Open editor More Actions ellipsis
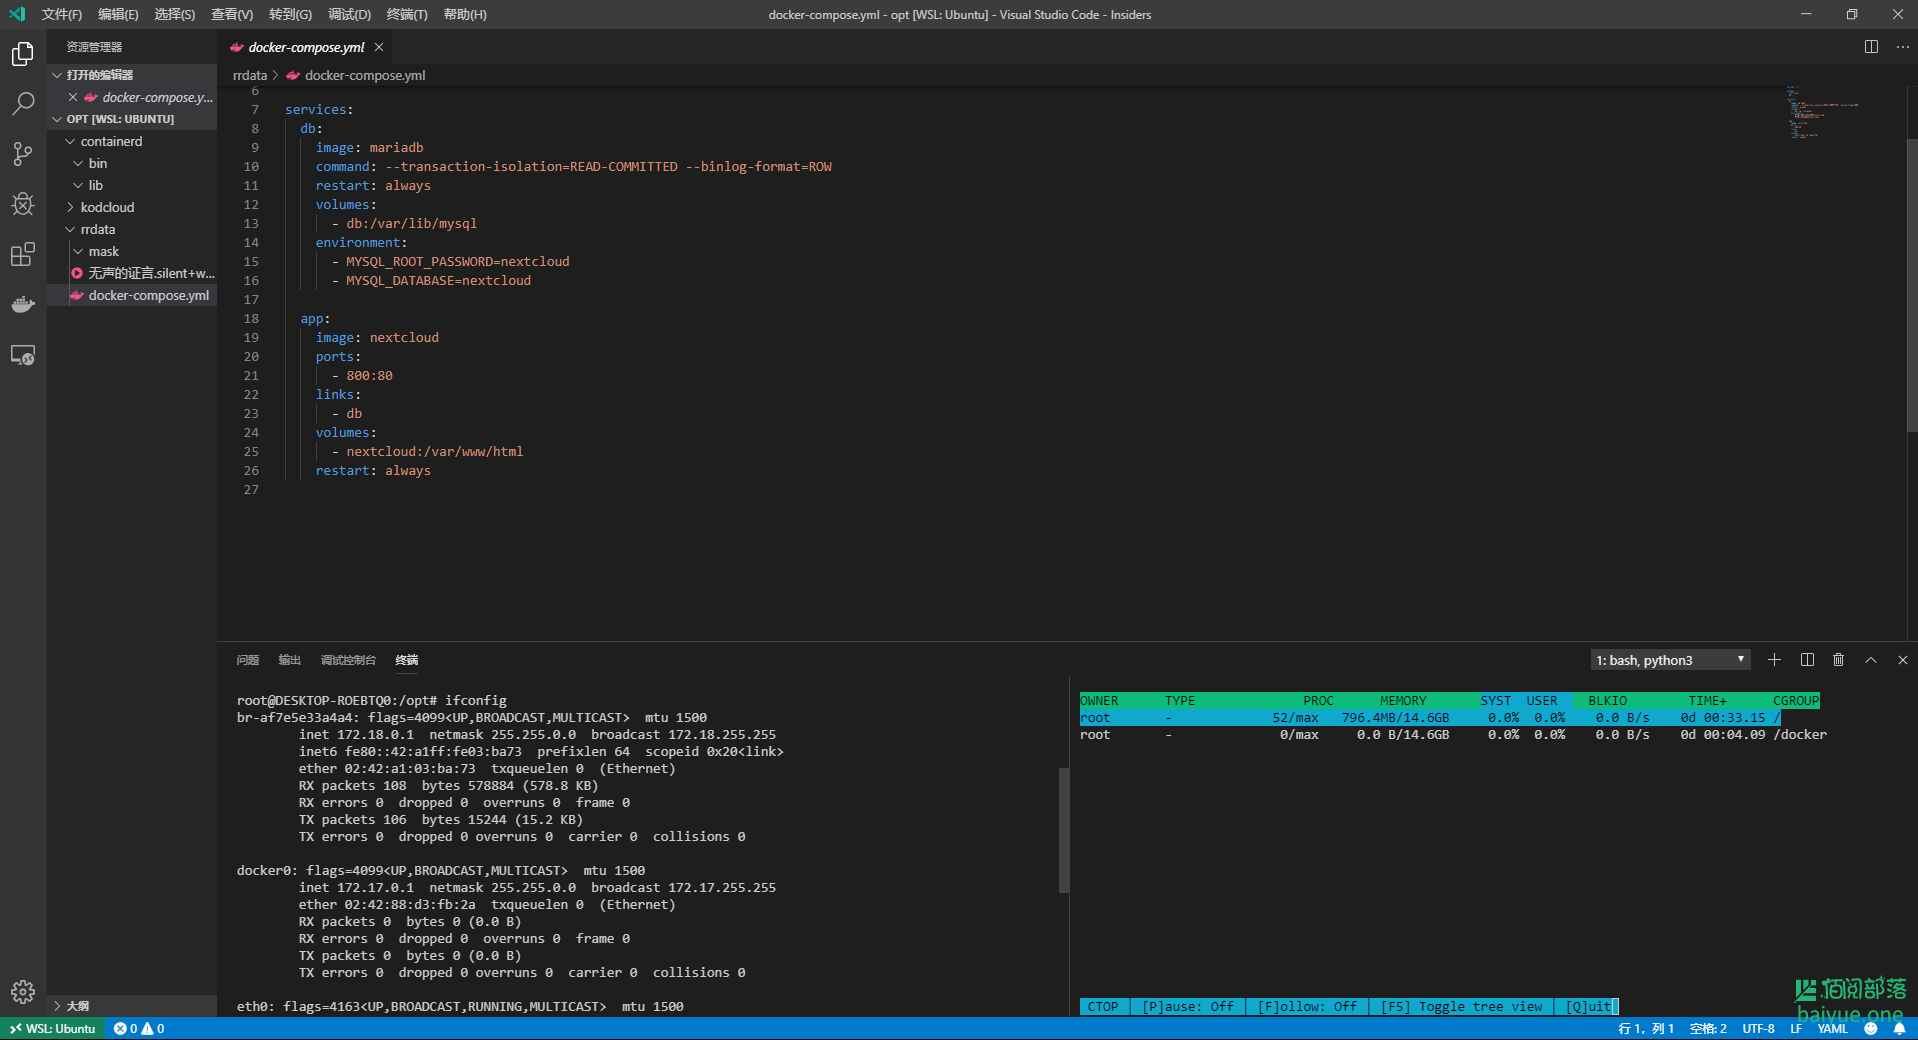This screenshot has height=1040, width=1918. 1903,47
